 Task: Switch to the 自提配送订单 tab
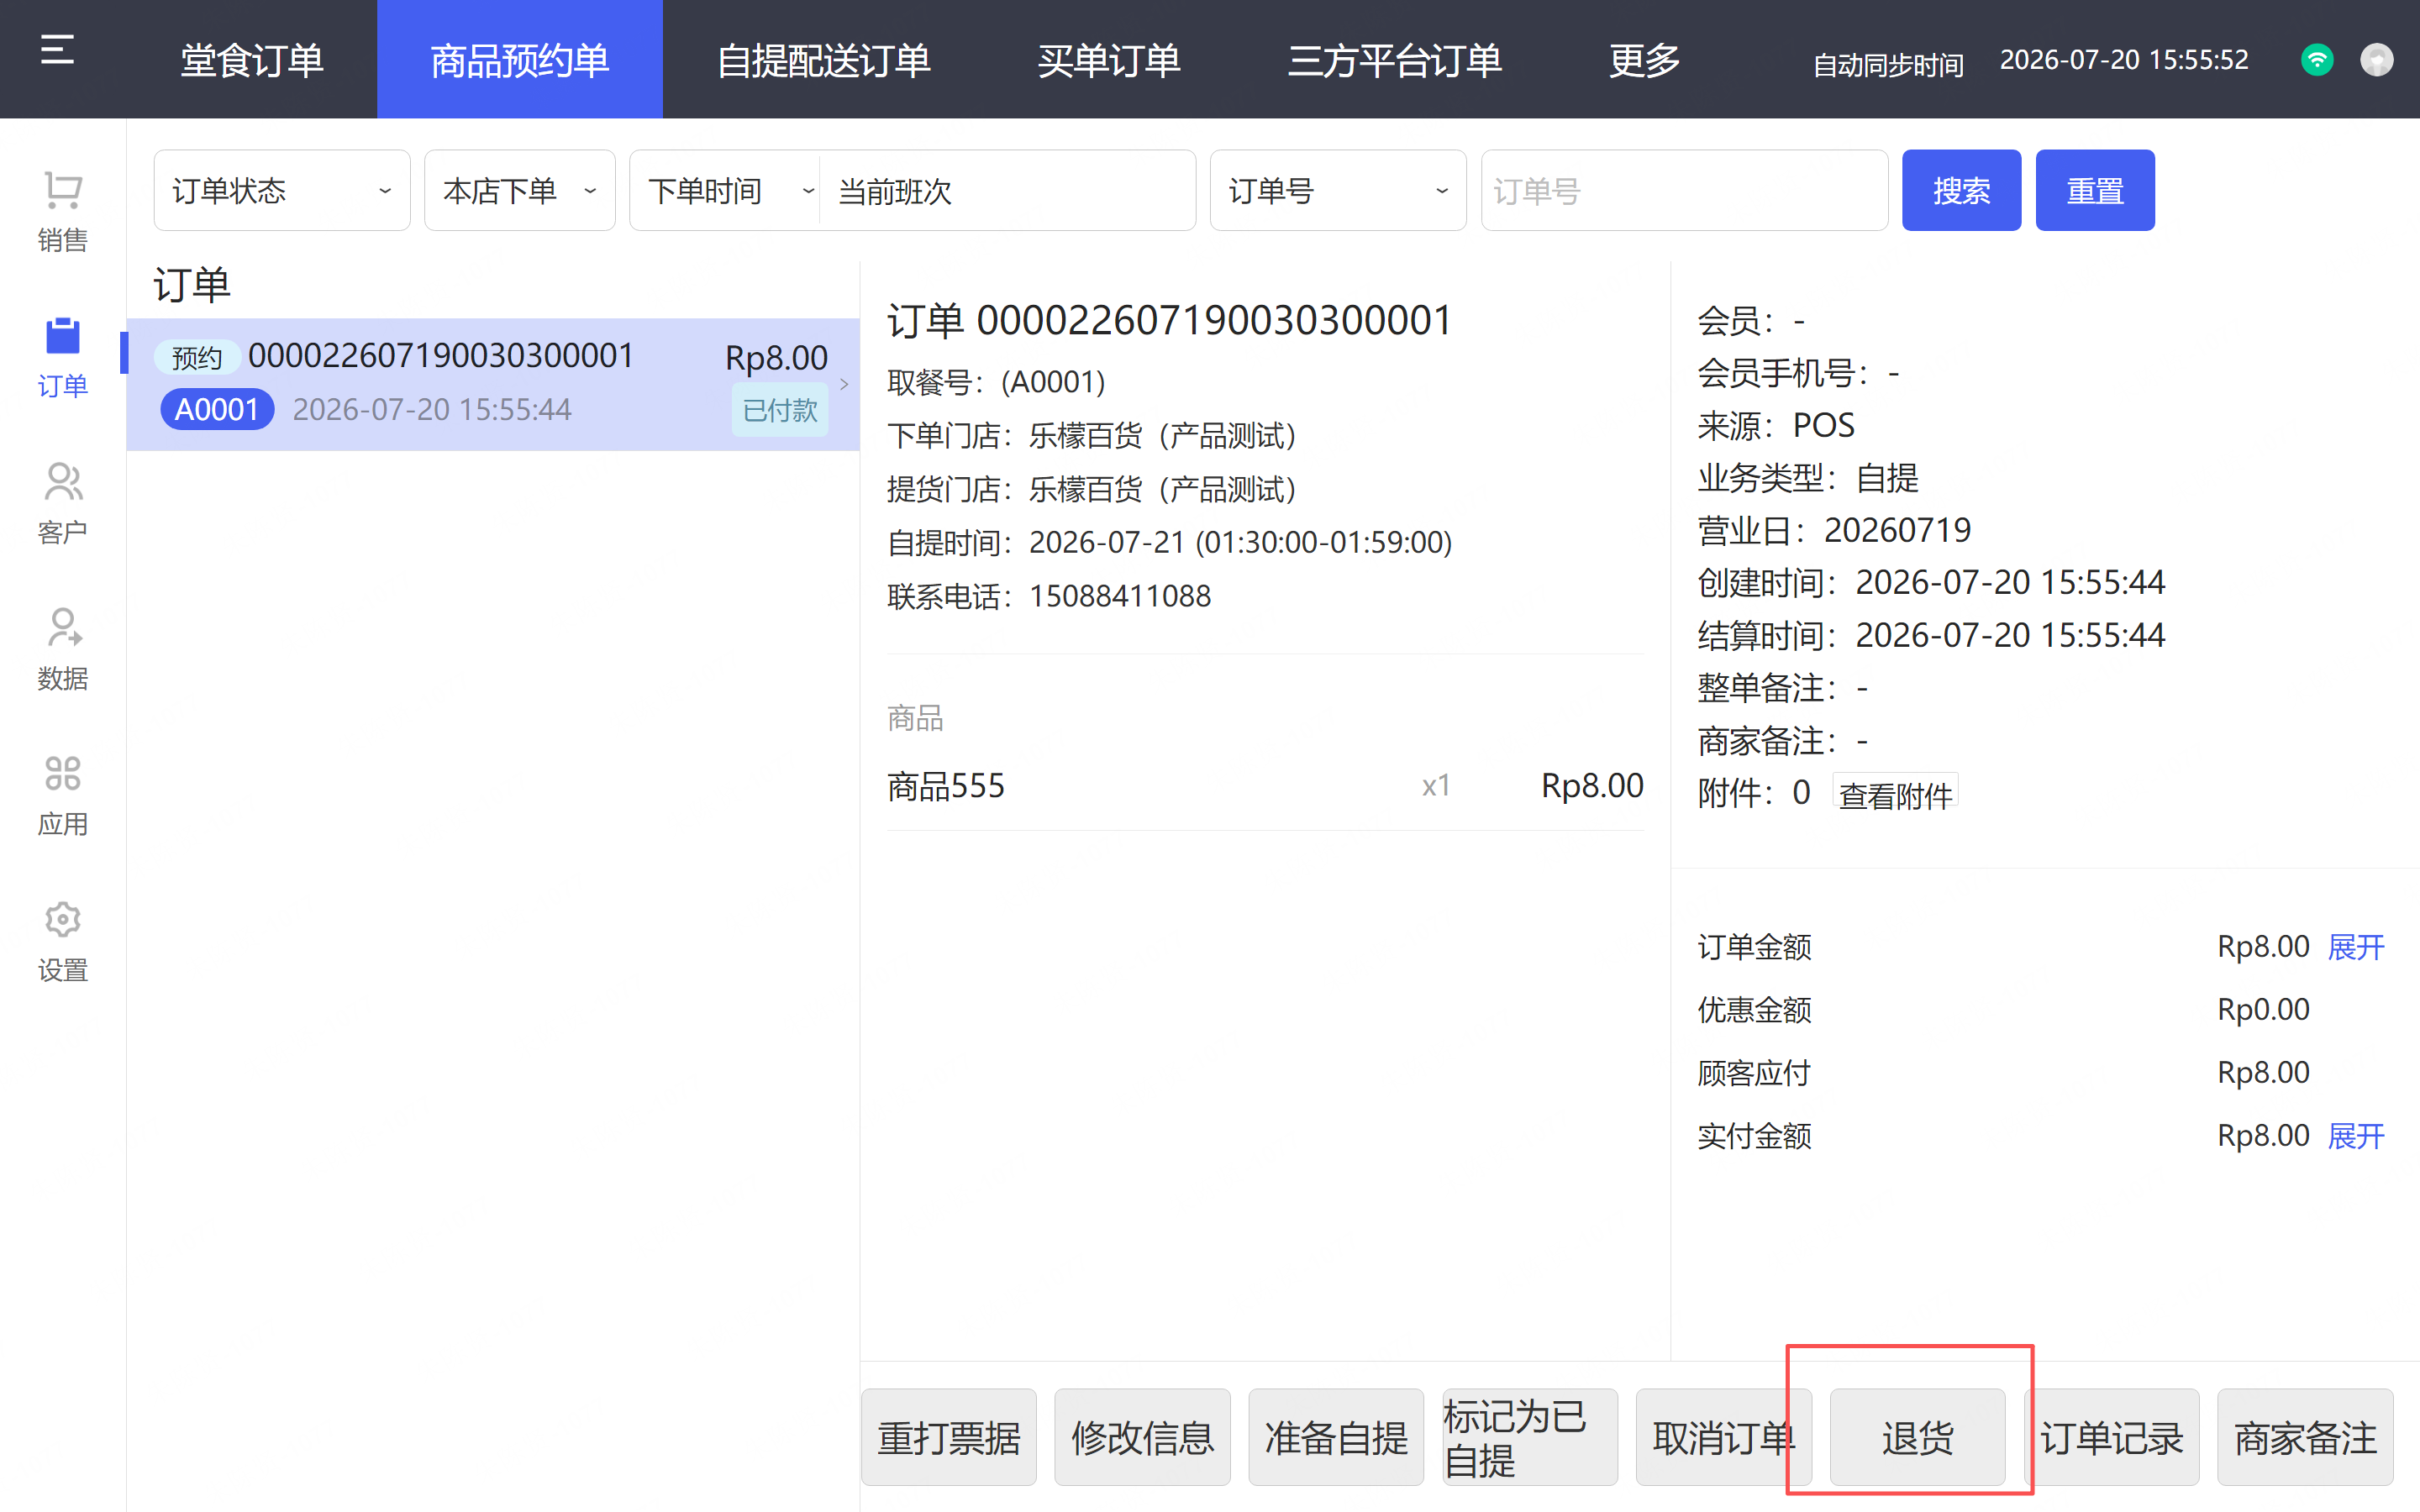tap(824, 60)
